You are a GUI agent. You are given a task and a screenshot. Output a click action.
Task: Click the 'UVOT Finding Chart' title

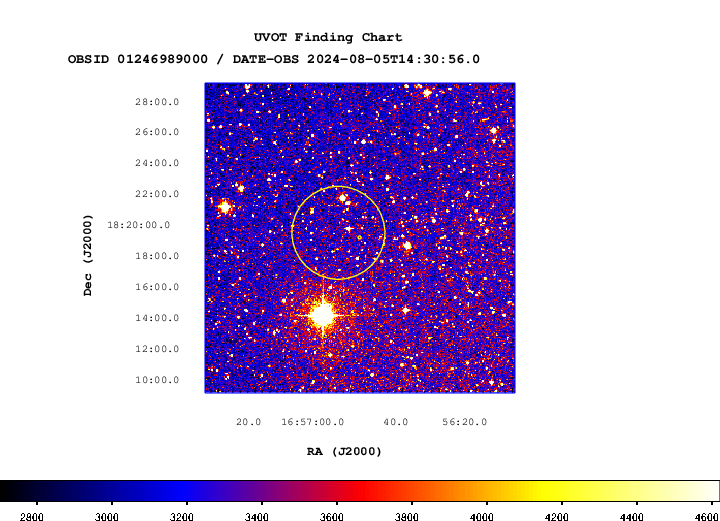coord(328,37)
